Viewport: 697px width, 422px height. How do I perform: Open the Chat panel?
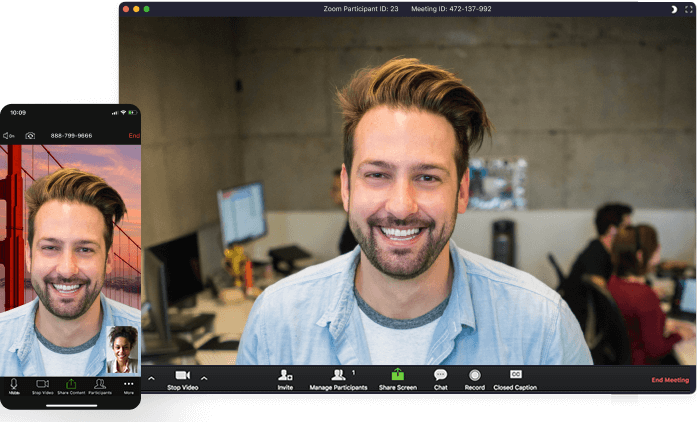click(x=441, y=380)
